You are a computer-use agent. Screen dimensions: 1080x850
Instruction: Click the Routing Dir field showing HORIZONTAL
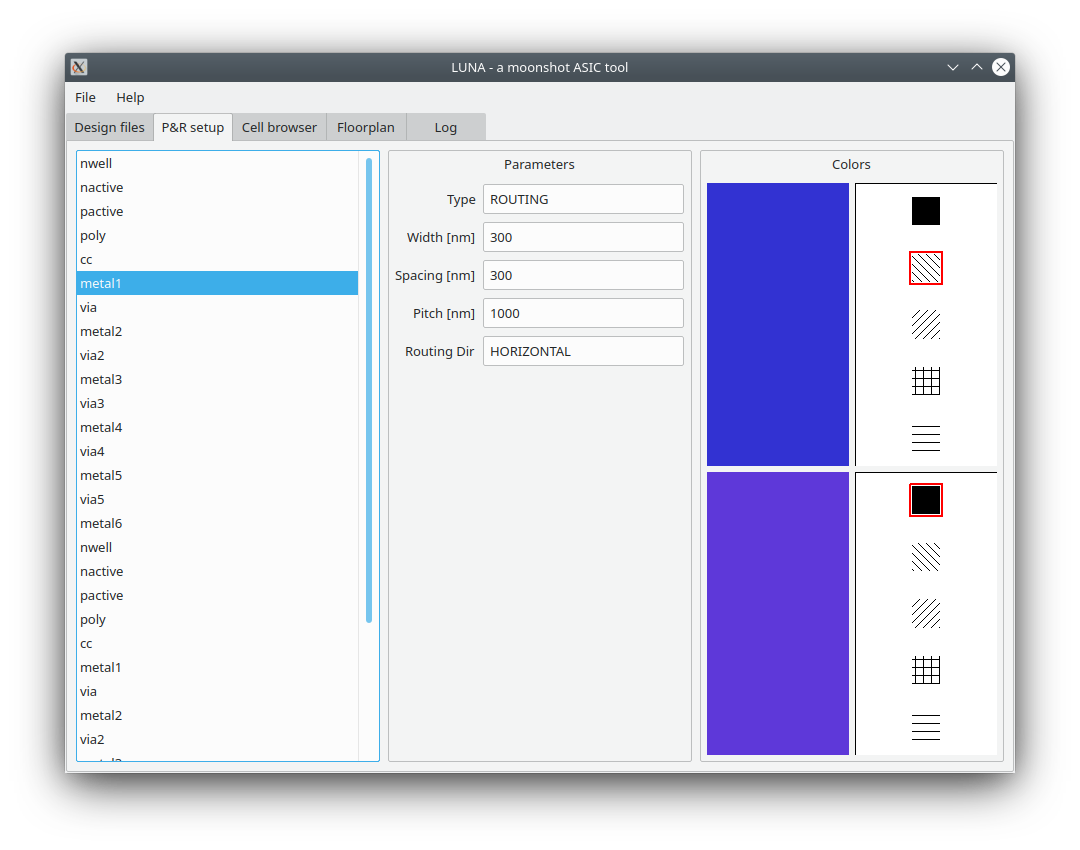[x=583, y=351]
